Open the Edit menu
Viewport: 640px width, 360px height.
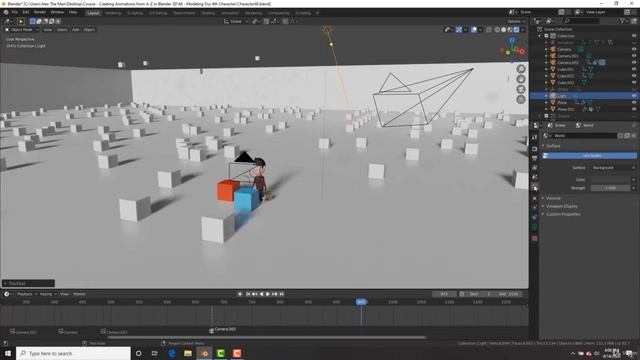(26, 12)
